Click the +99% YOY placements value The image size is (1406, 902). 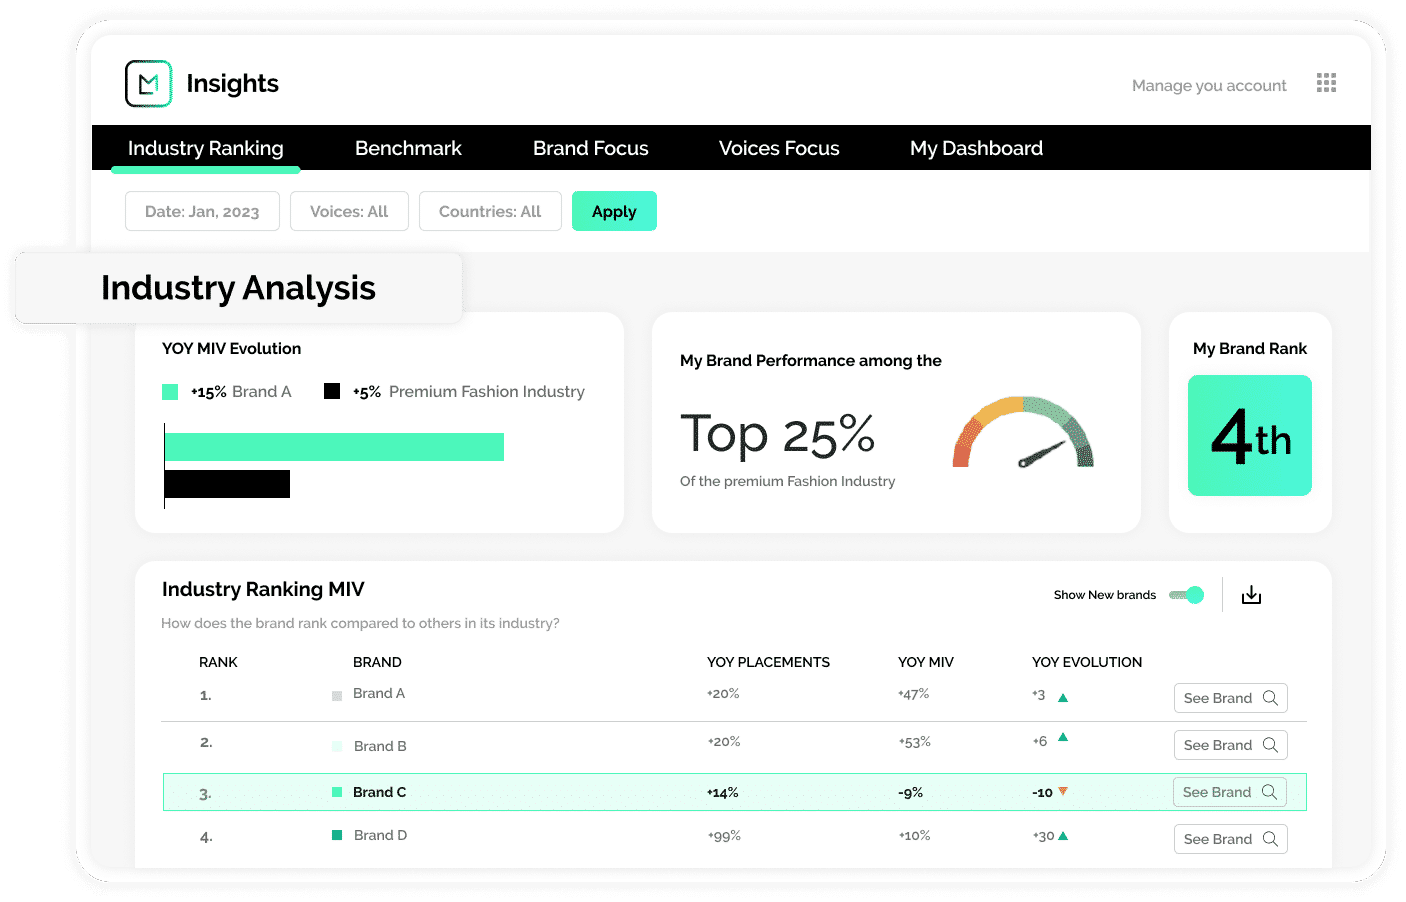pyautogui.click(x=724, y=836)
